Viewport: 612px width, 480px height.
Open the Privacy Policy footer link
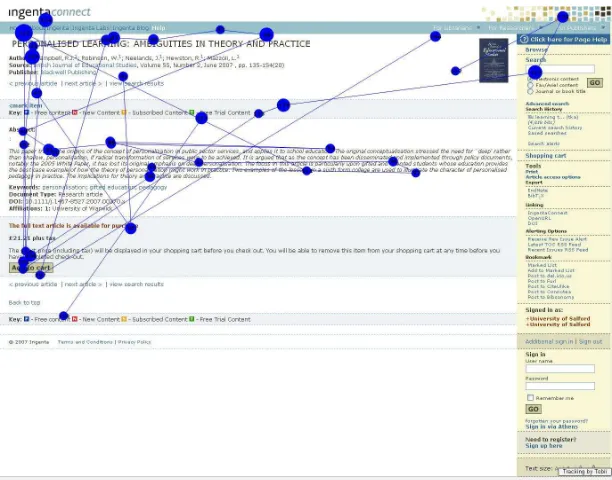pos(134,342)
